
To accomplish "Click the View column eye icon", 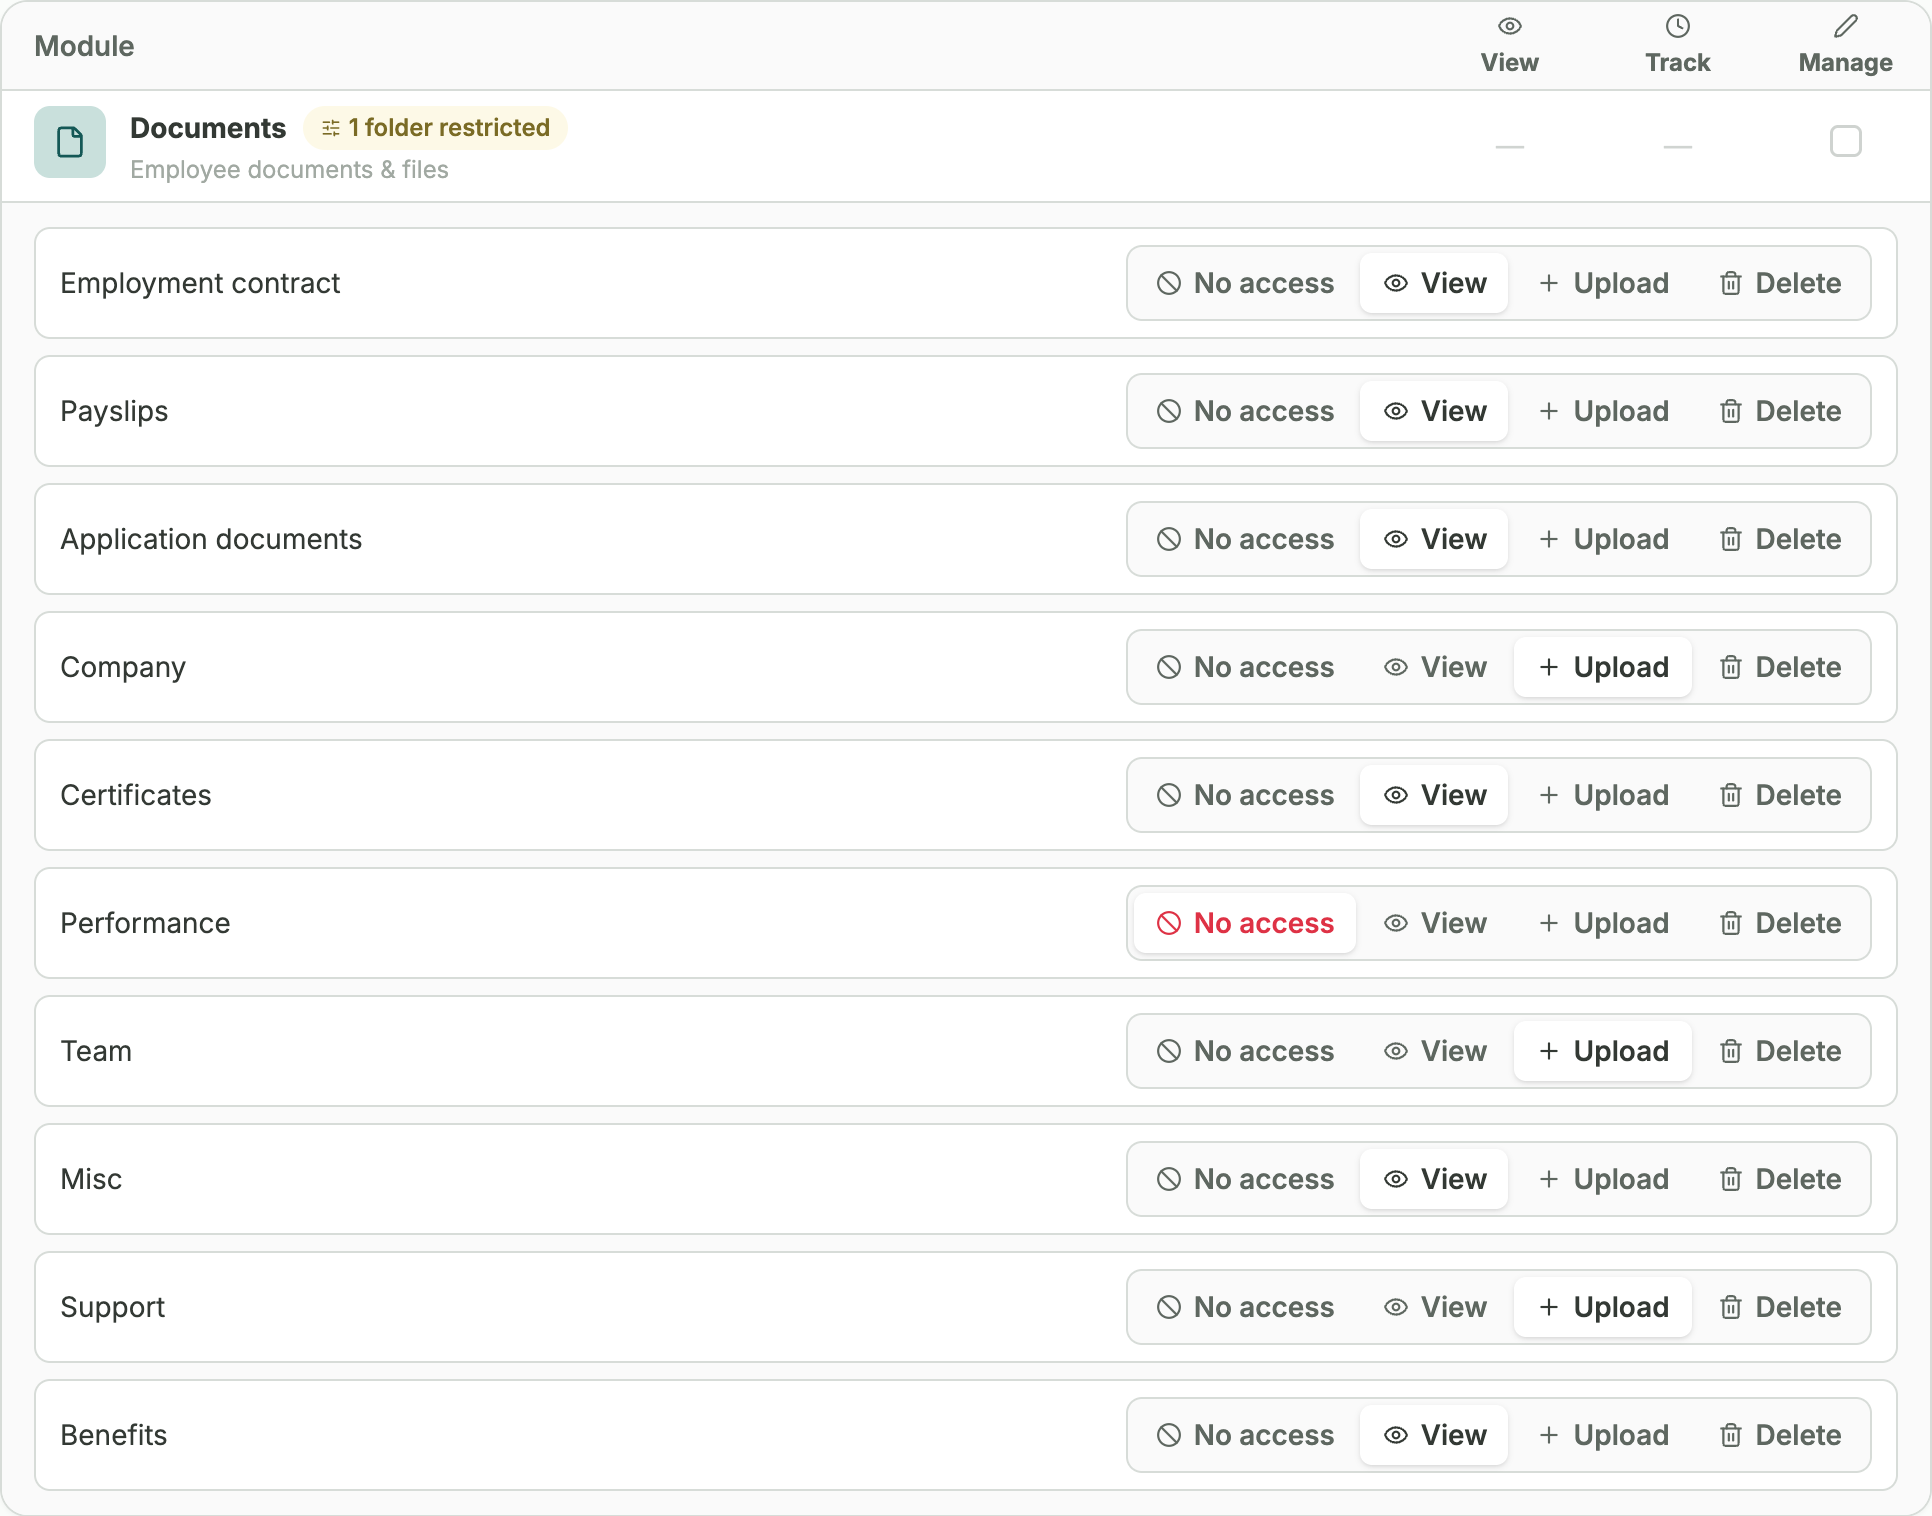I will [x=1510, y=26].
